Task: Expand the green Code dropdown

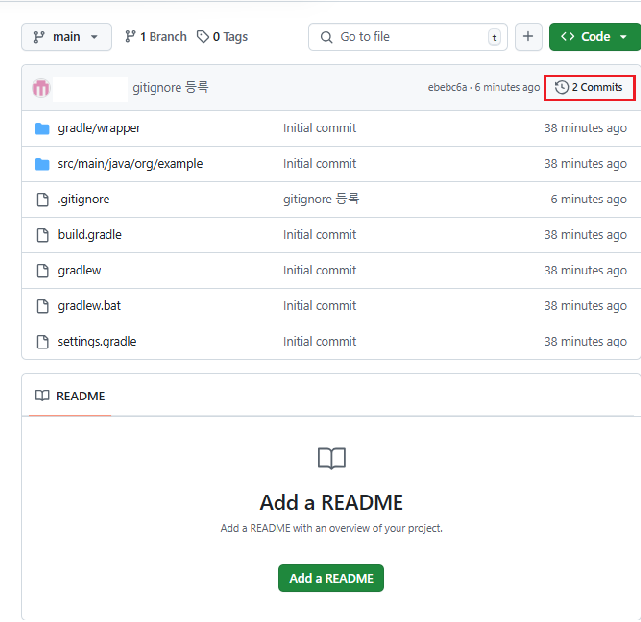Action: pyautogui.click(x=595, y=37)
